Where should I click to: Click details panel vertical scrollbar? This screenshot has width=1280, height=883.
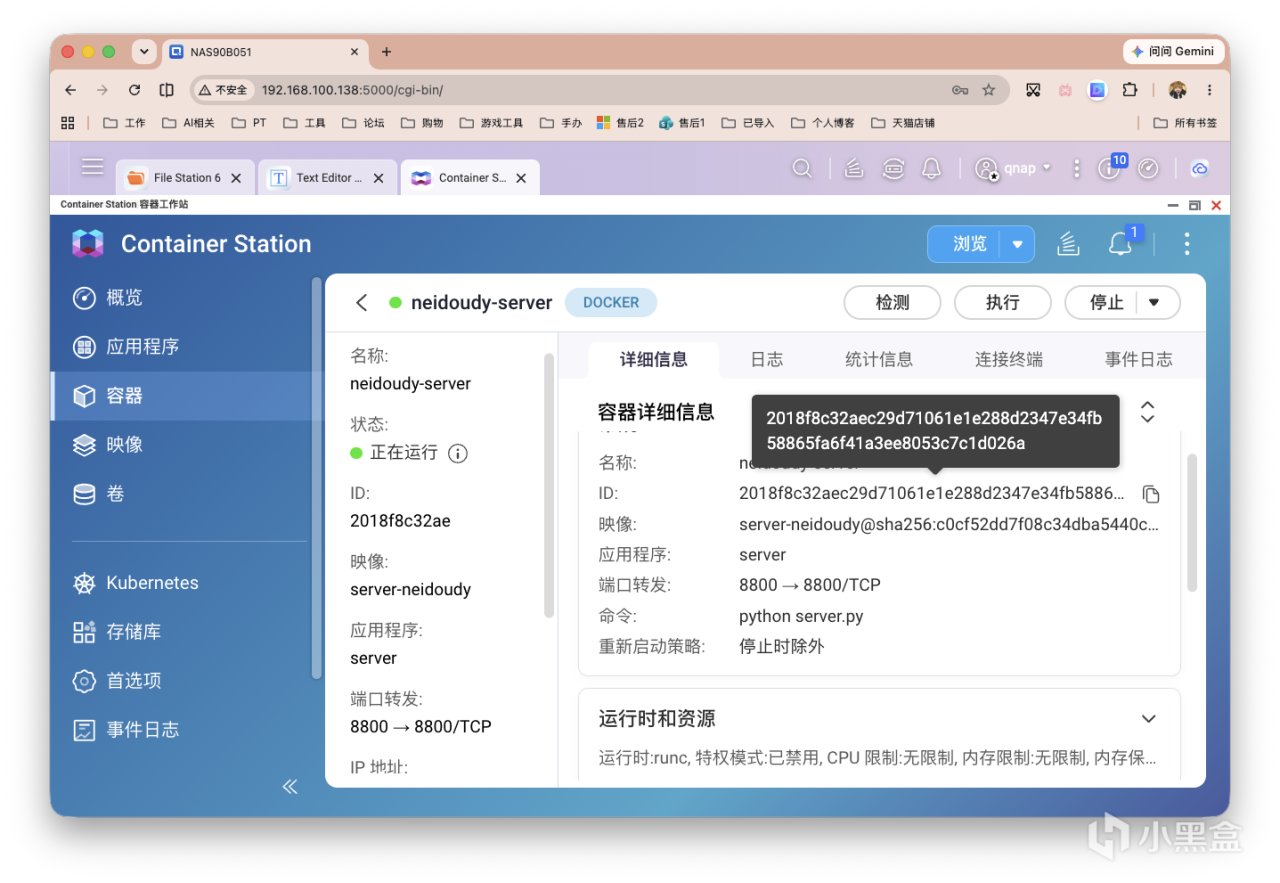(1191, 523)
